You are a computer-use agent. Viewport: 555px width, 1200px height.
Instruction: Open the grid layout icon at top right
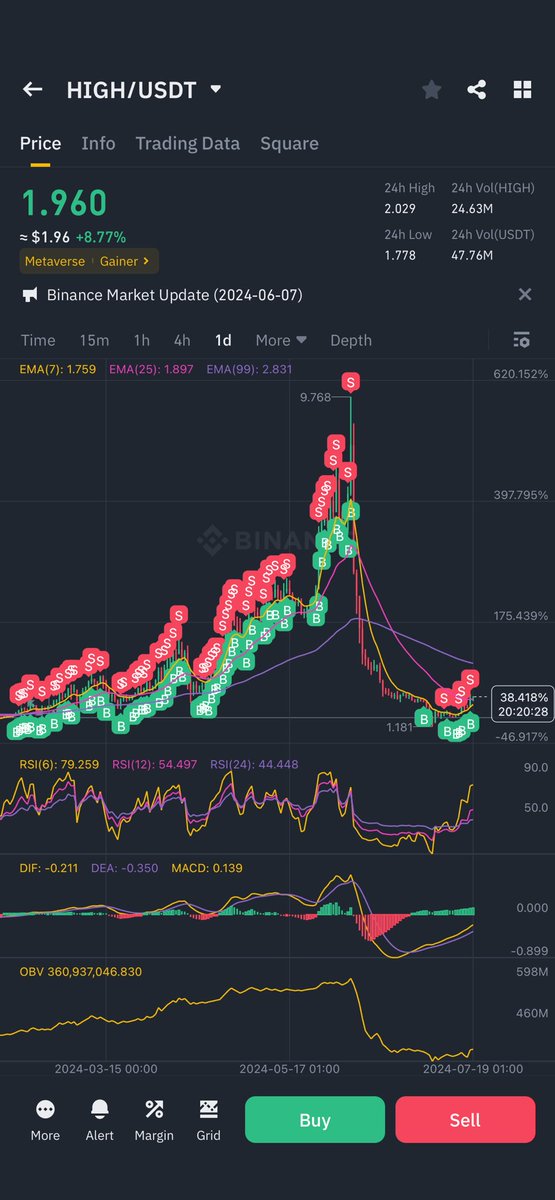click(x=522, y=90)
